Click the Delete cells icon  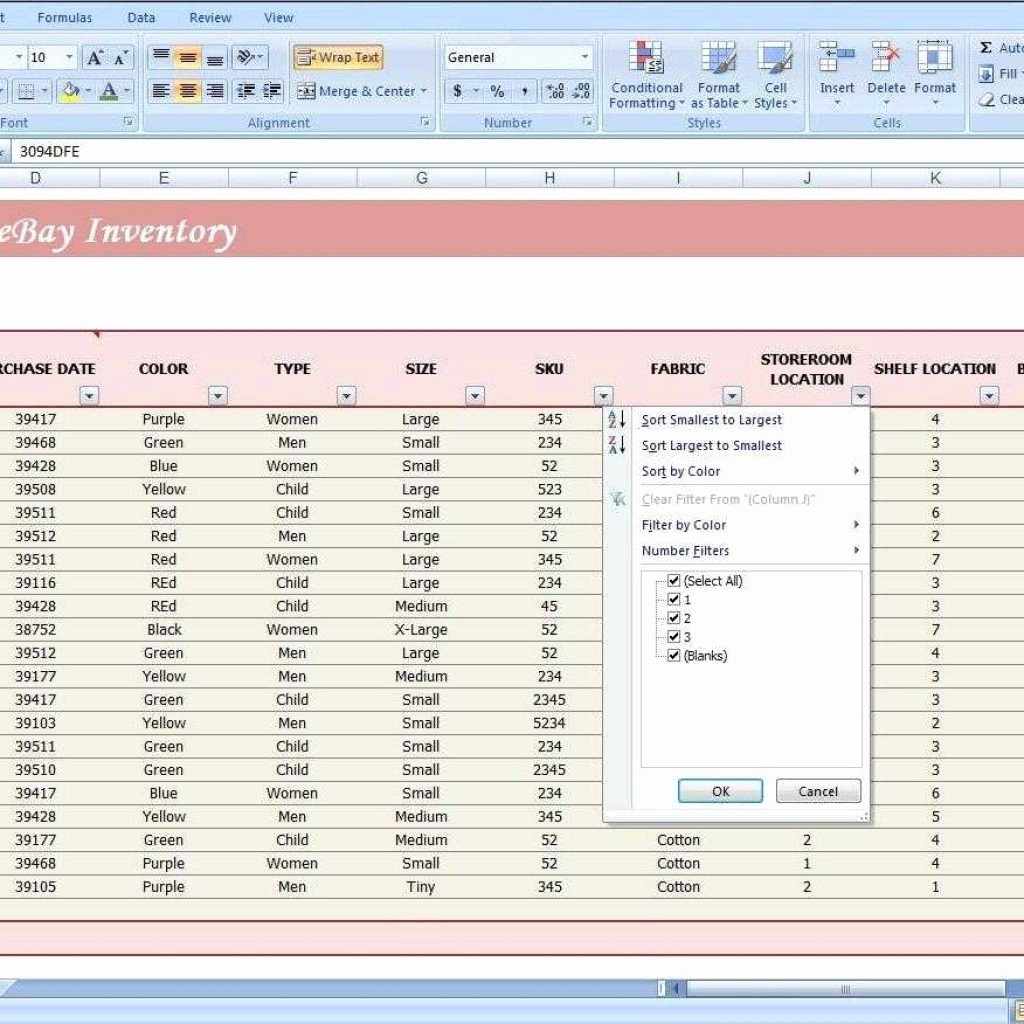point(886,57)
